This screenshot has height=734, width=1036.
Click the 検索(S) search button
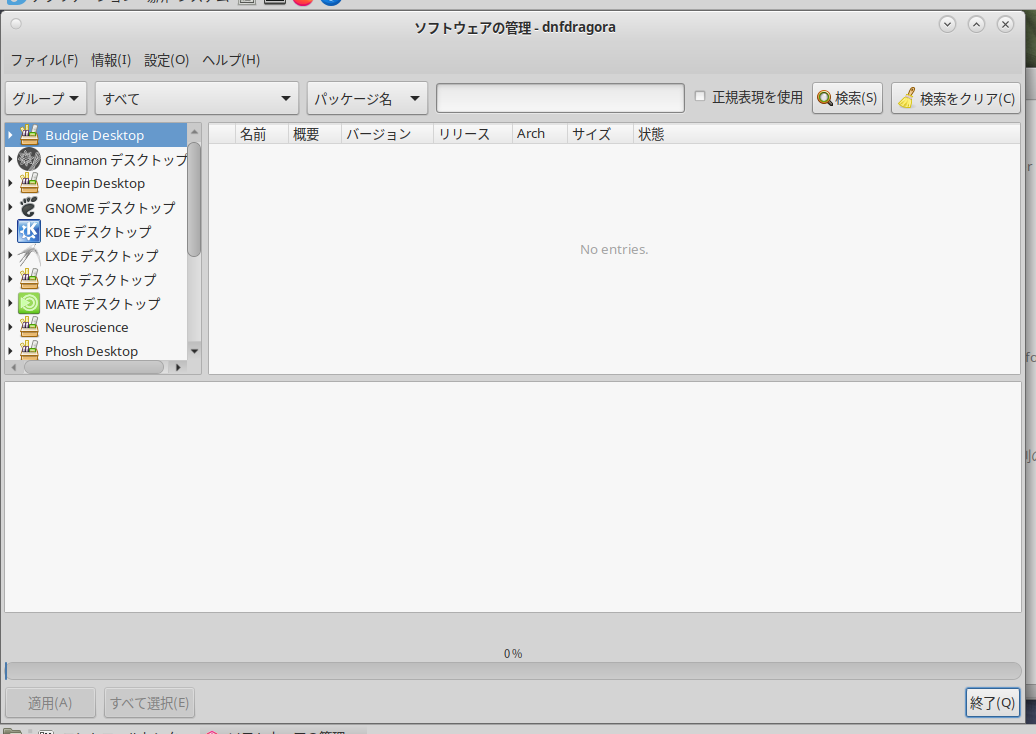point(847,98)
